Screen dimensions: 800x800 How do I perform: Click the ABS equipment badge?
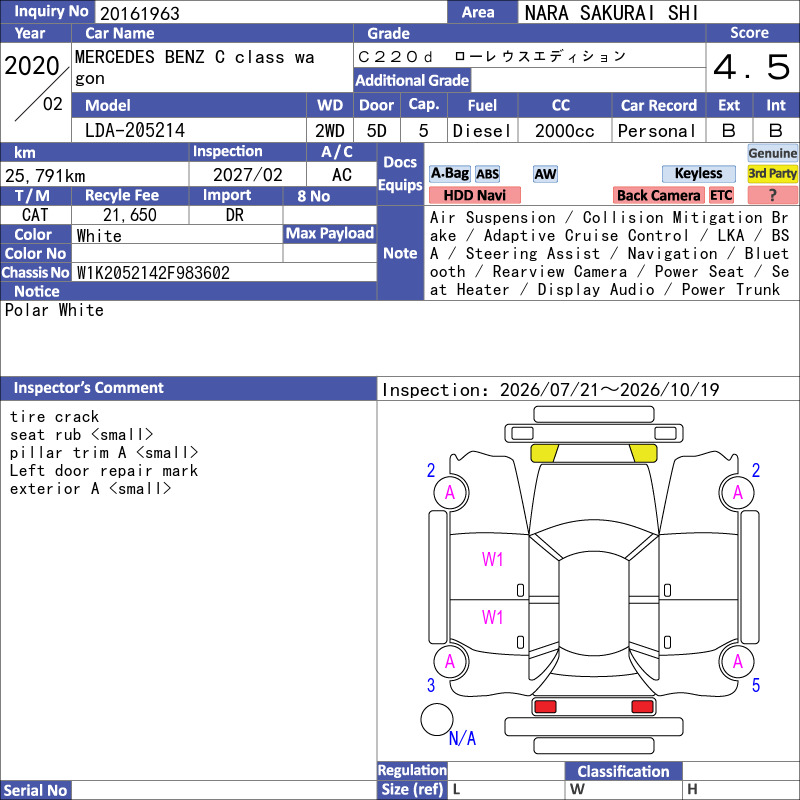point(487,174)
